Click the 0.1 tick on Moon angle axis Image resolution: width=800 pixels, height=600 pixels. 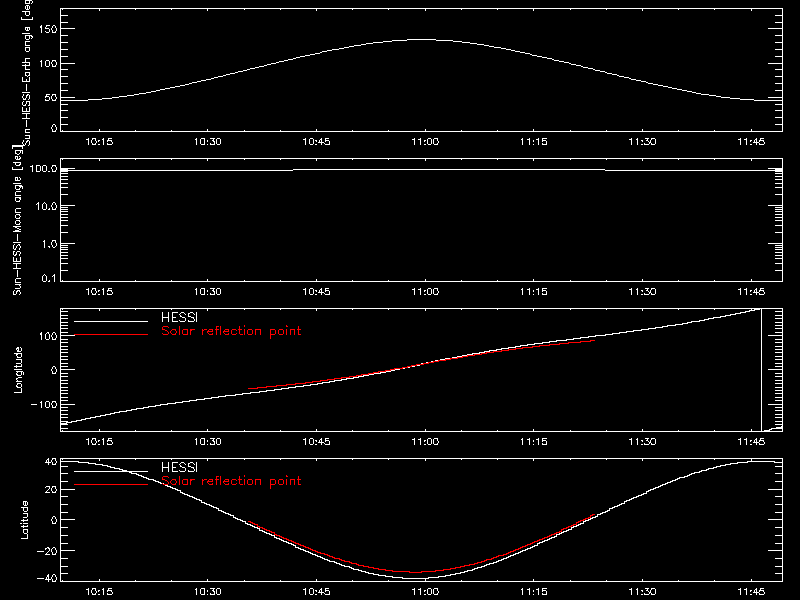pos(49,278)
